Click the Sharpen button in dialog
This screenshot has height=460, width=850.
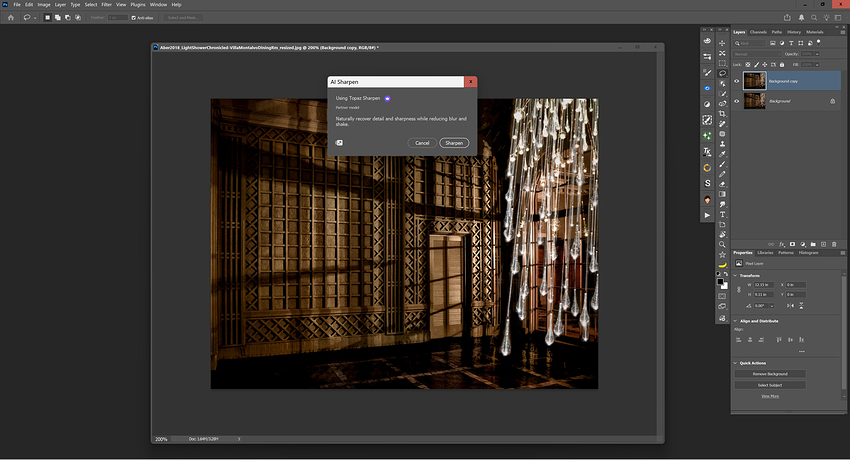coord(453,143)
